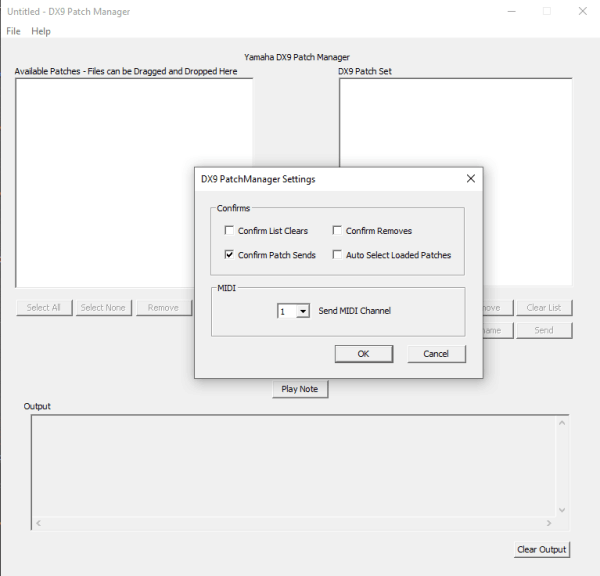This screenshot has width=600, height=576.
Task: Click Output scrollbar up arrow
Action: click(x=561, y=424)
